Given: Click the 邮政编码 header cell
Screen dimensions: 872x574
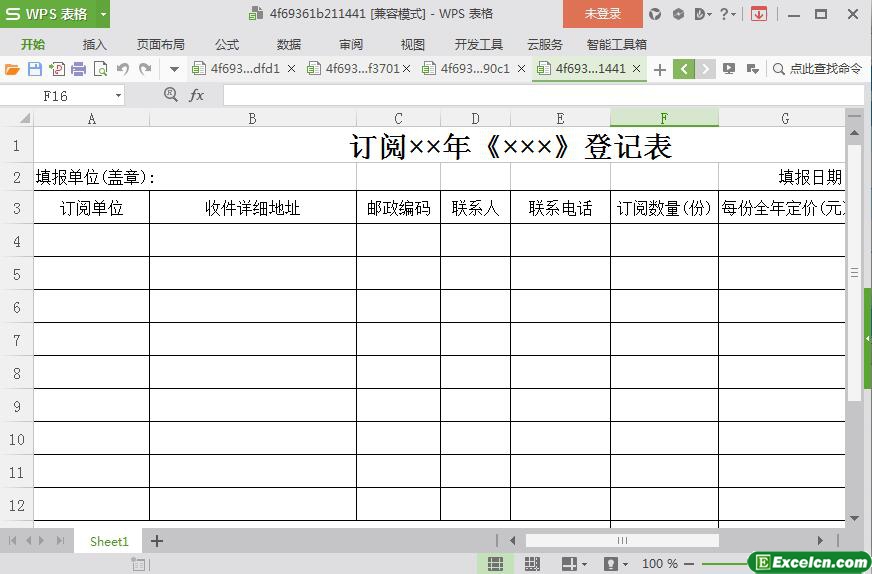Looking at the screenshot, I should (x=399, y=208).
